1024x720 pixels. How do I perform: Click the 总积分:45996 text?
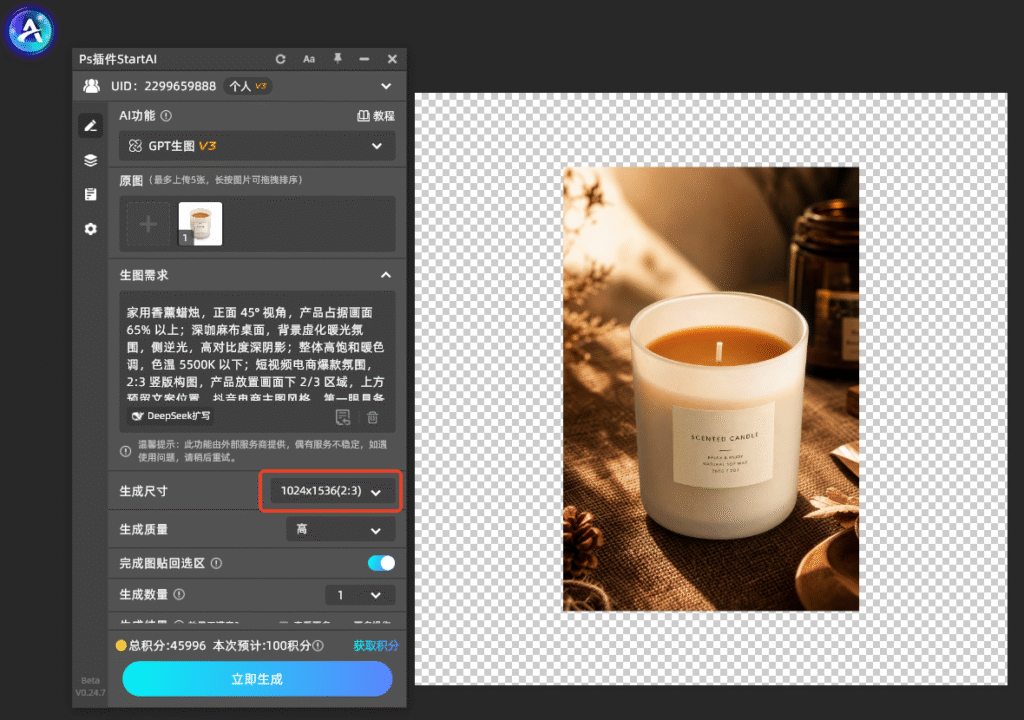168,646
